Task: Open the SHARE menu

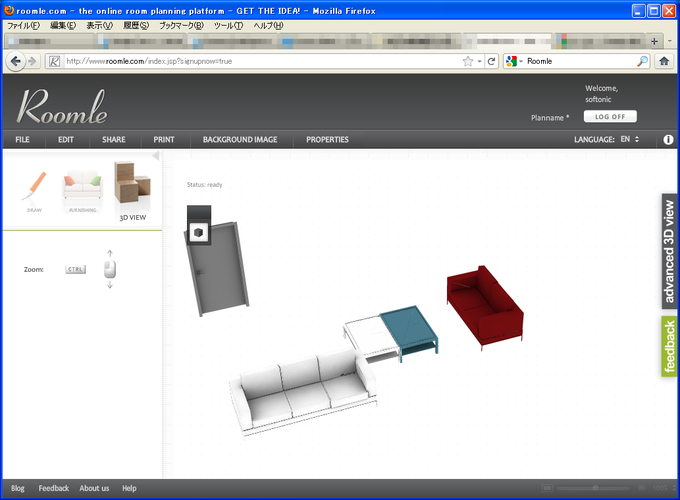Action: pos(114,140)
